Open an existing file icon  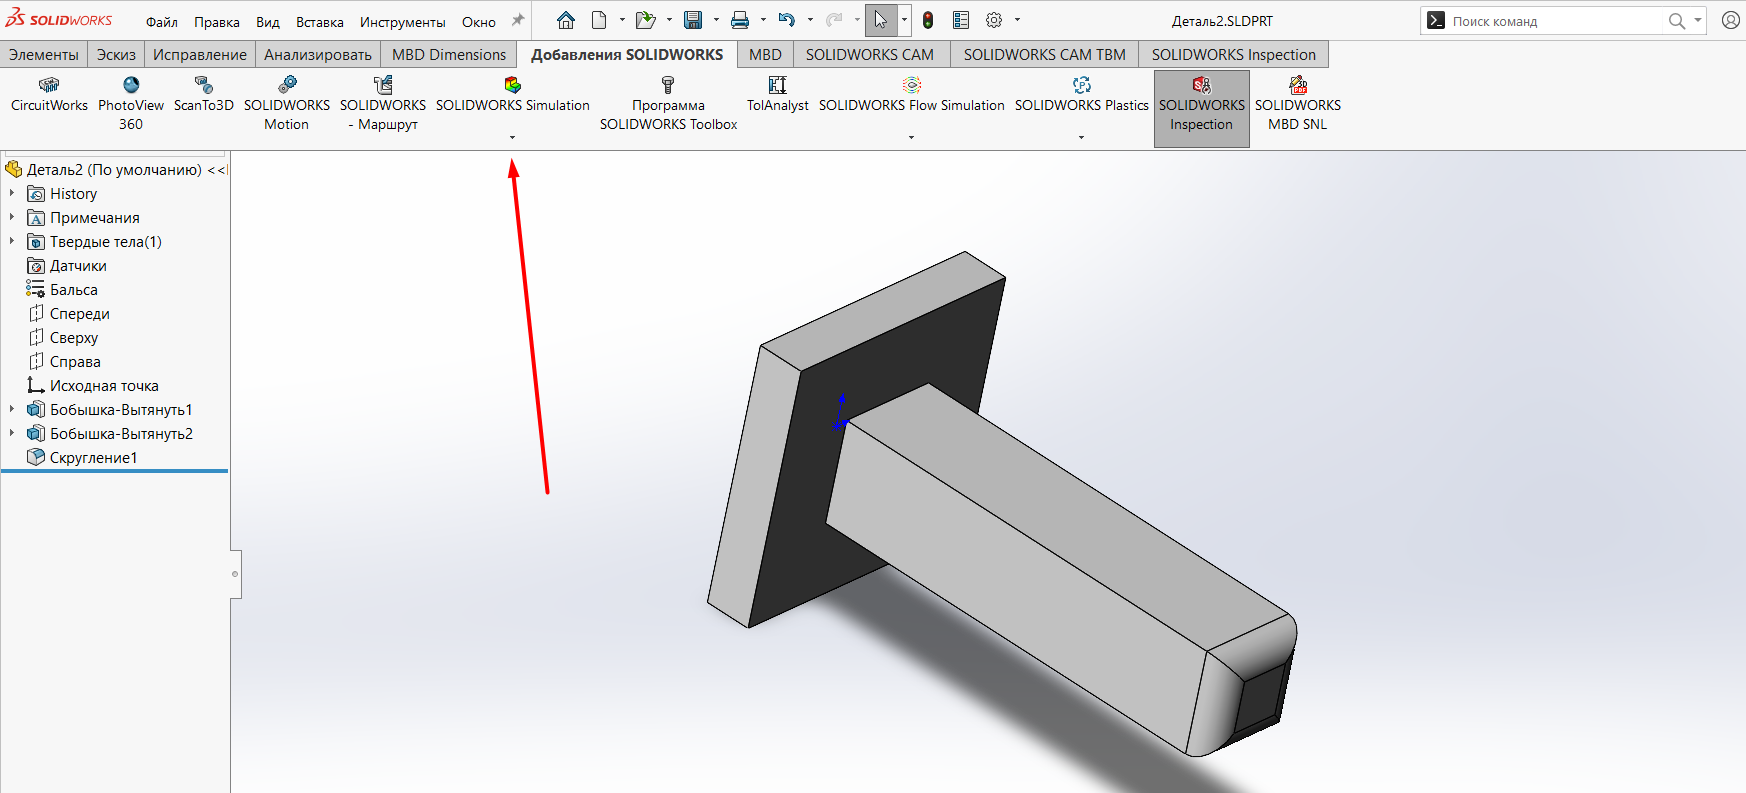pos(645,20)
